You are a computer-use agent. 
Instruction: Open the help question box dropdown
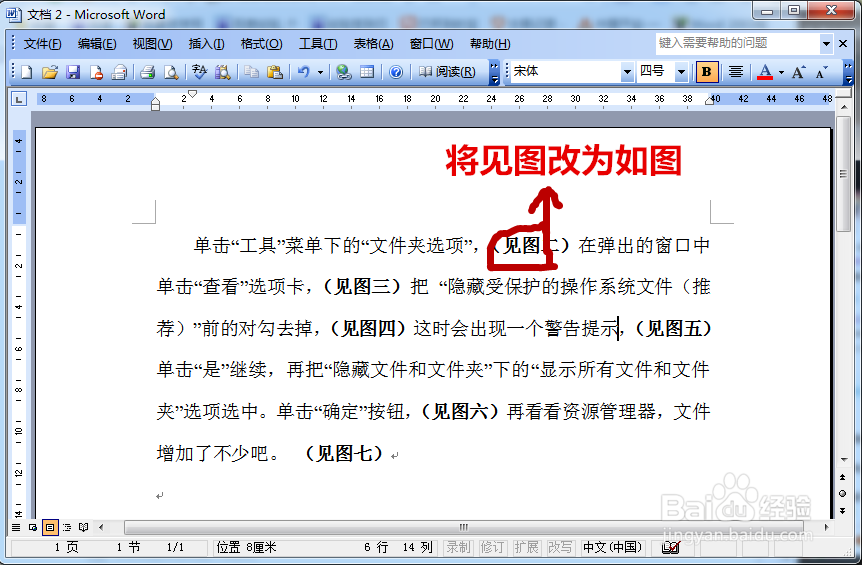pyautogui.click(x=826, y=43)
